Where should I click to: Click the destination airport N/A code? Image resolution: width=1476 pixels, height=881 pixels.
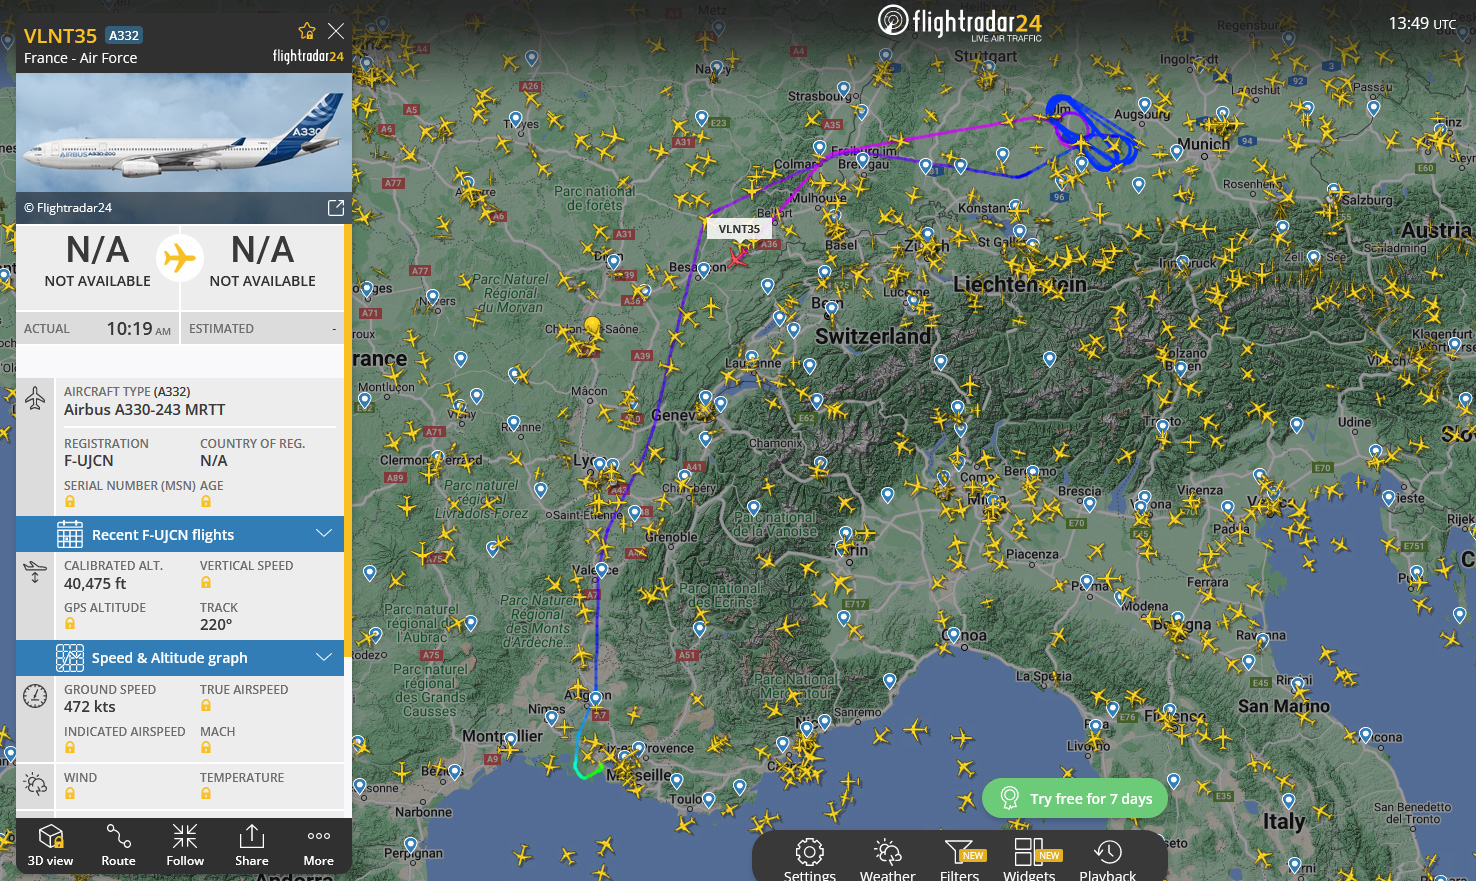[262, 249]
